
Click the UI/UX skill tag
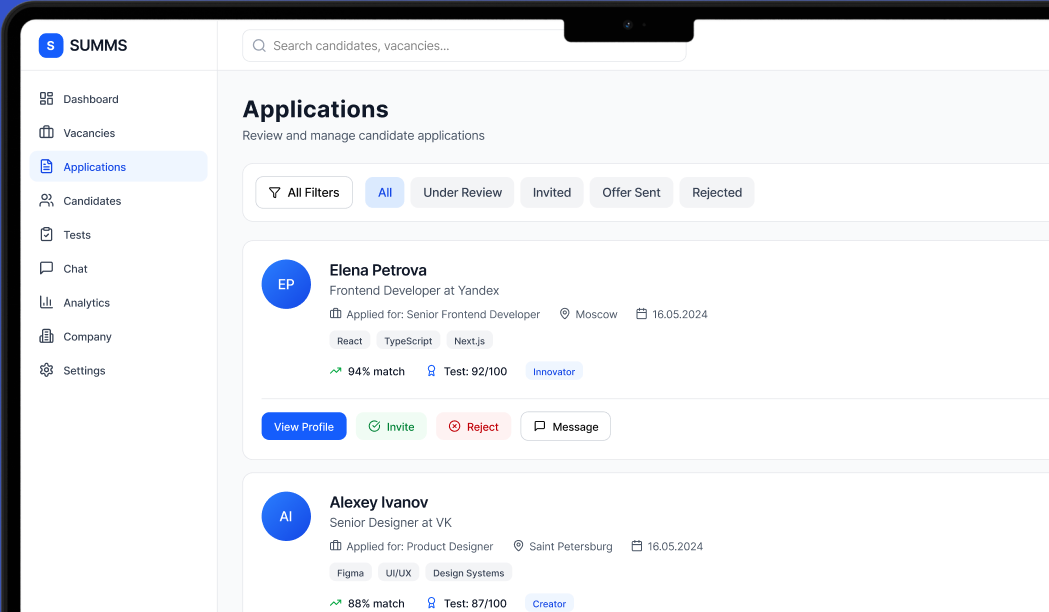tap(399, 573)
